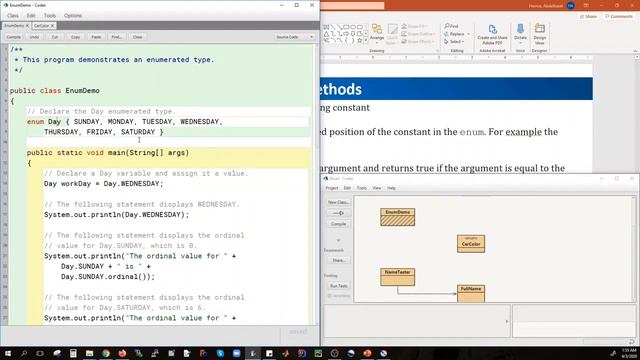Open the Class menu in code editor
This screenshot has width=640, height=360.
pos(13,16)
